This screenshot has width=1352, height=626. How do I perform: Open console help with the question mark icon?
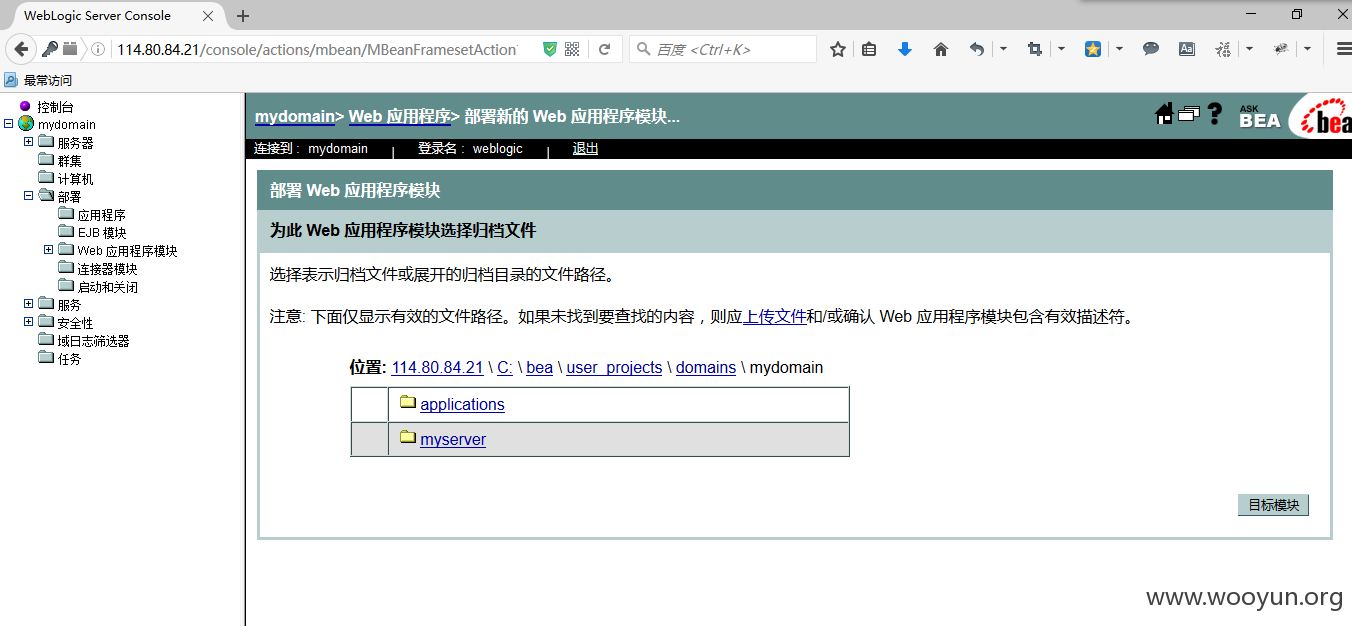(1215, 114)
